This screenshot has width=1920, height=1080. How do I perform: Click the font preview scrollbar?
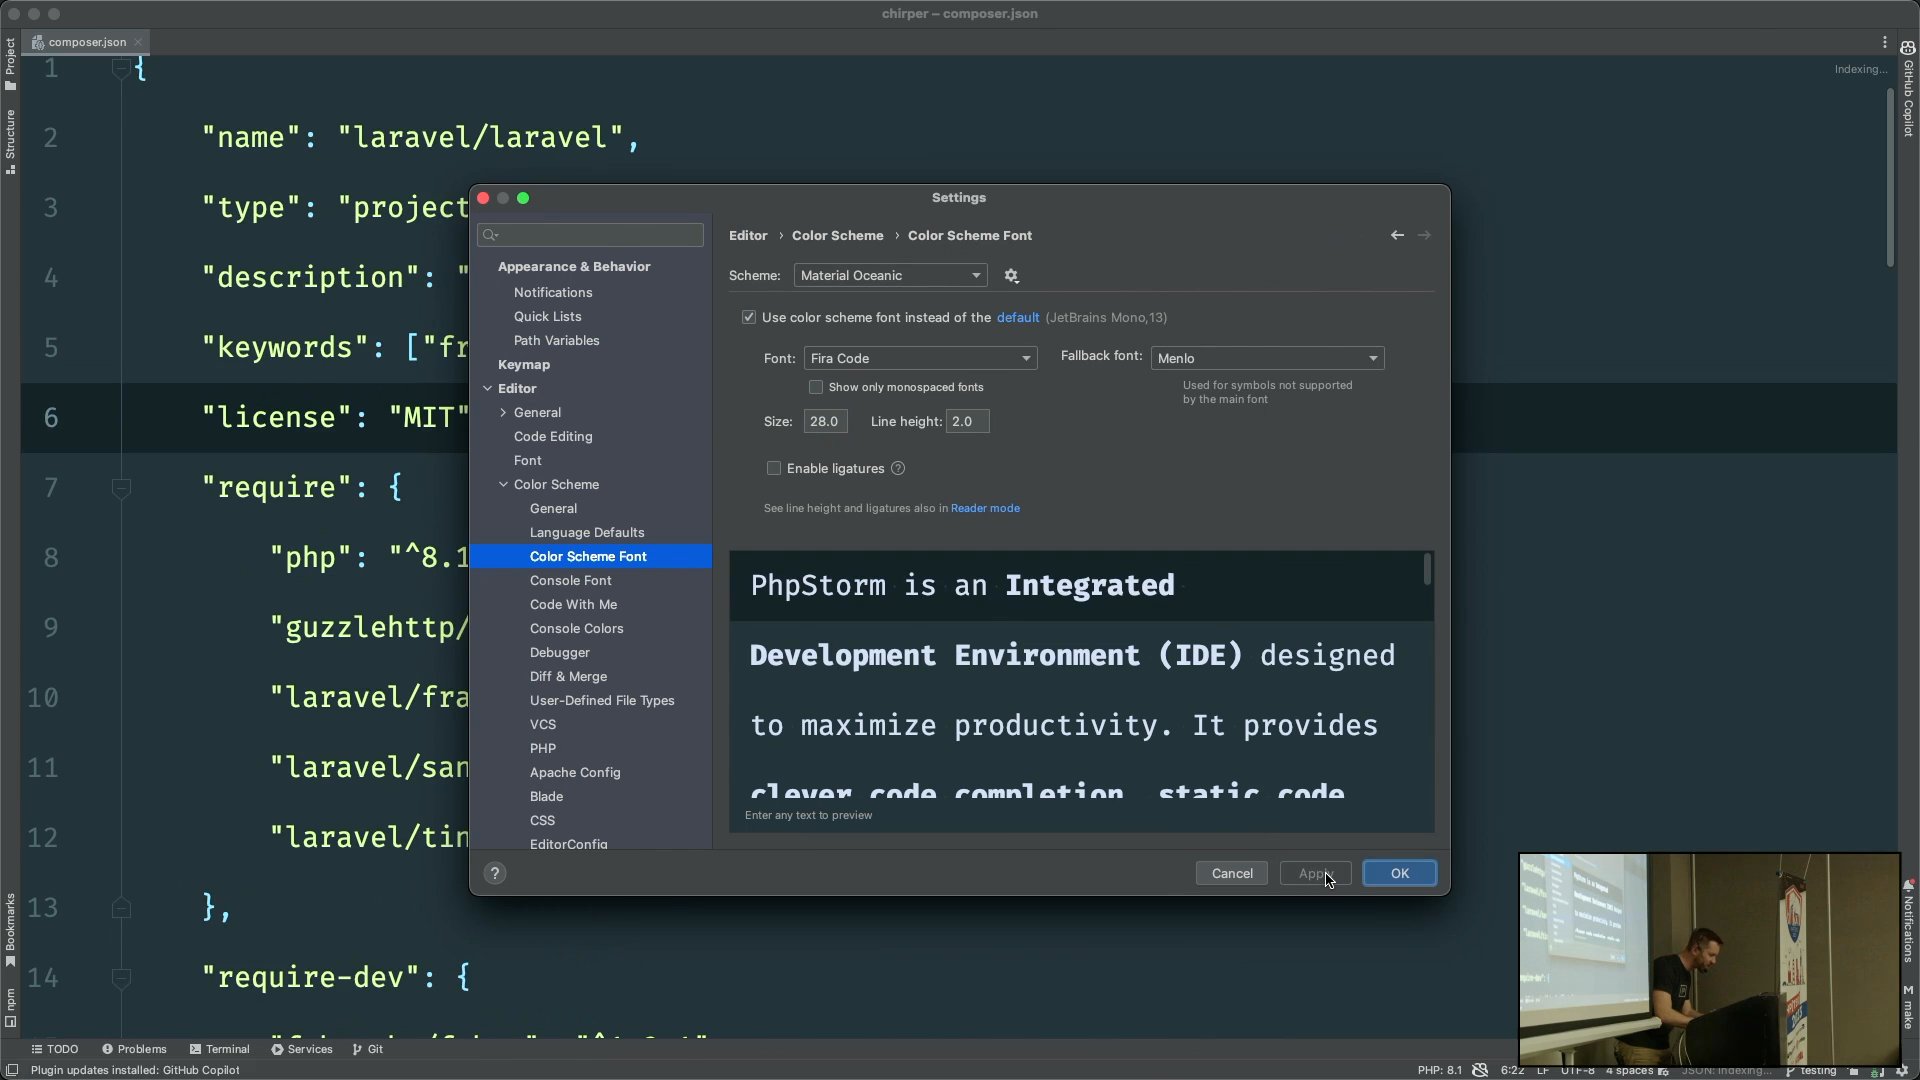1427,570
